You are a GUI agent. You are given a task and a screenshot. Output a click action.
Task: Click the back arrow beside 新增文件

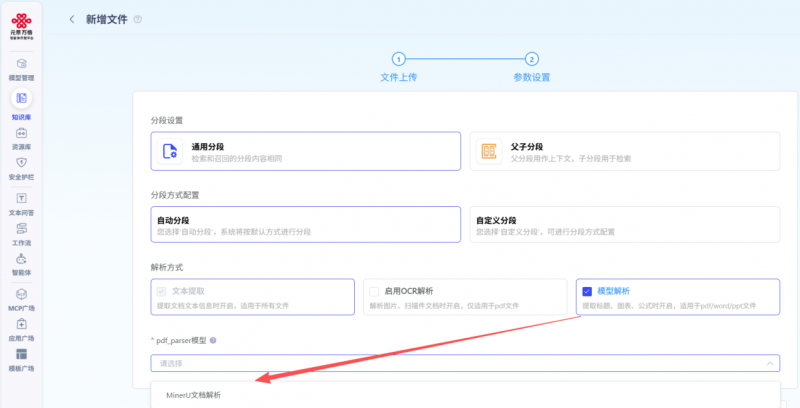[71, 19]
